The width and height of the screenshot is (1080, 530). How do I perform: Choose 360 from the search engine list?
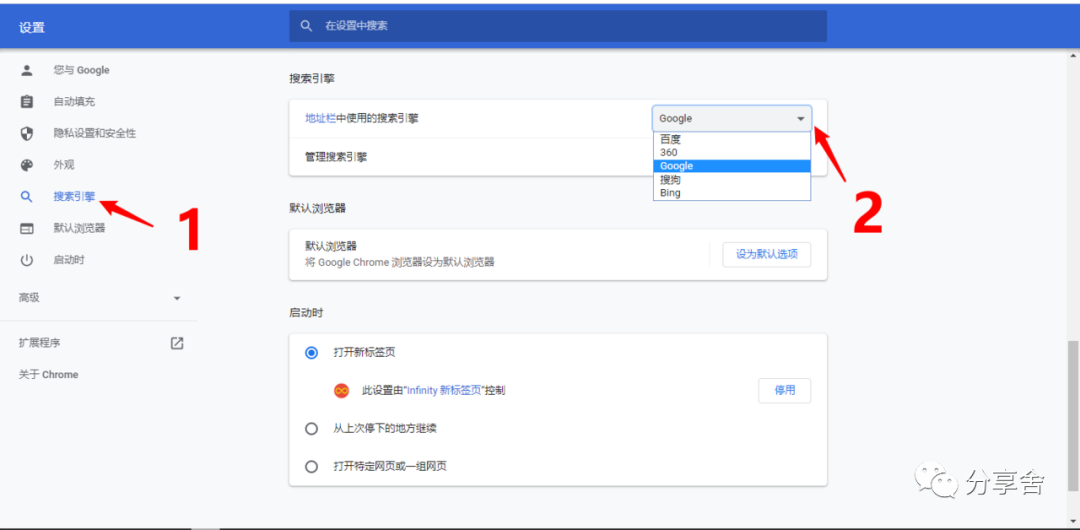[x=731, y=152]
